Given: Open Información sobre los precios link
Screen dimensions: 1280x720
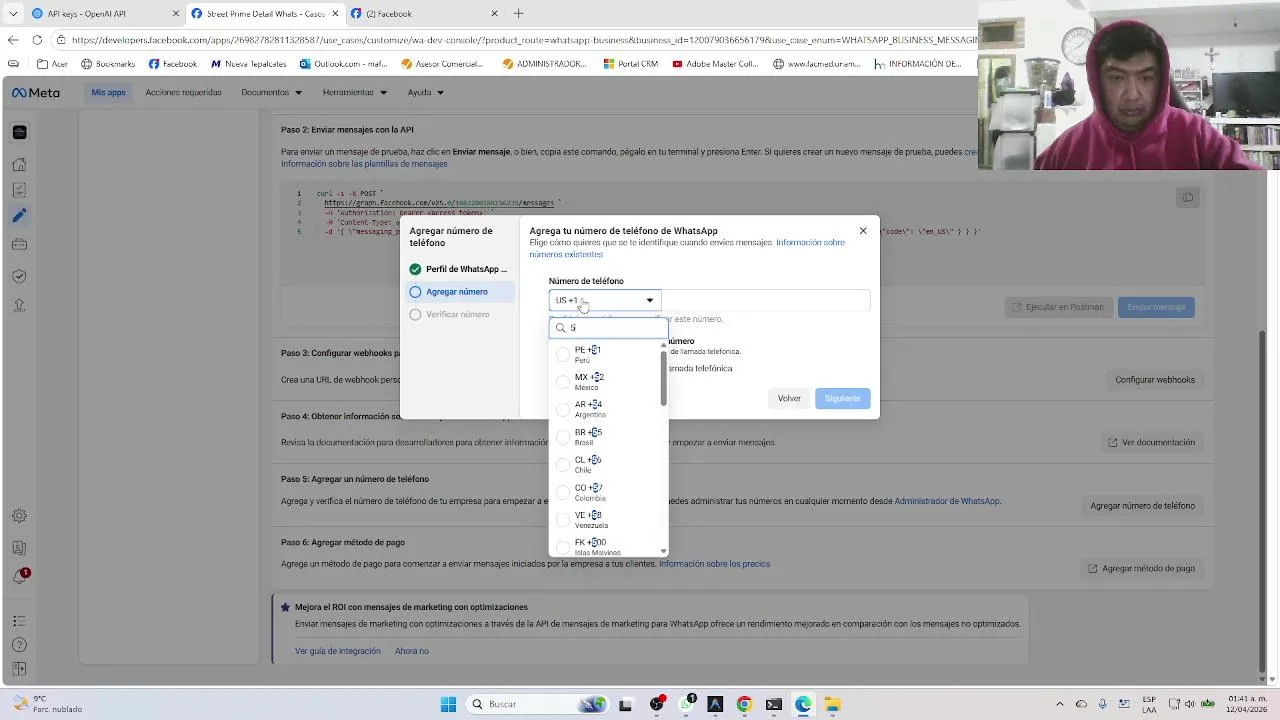Looking at the screenshot, I should pos(714,564).
